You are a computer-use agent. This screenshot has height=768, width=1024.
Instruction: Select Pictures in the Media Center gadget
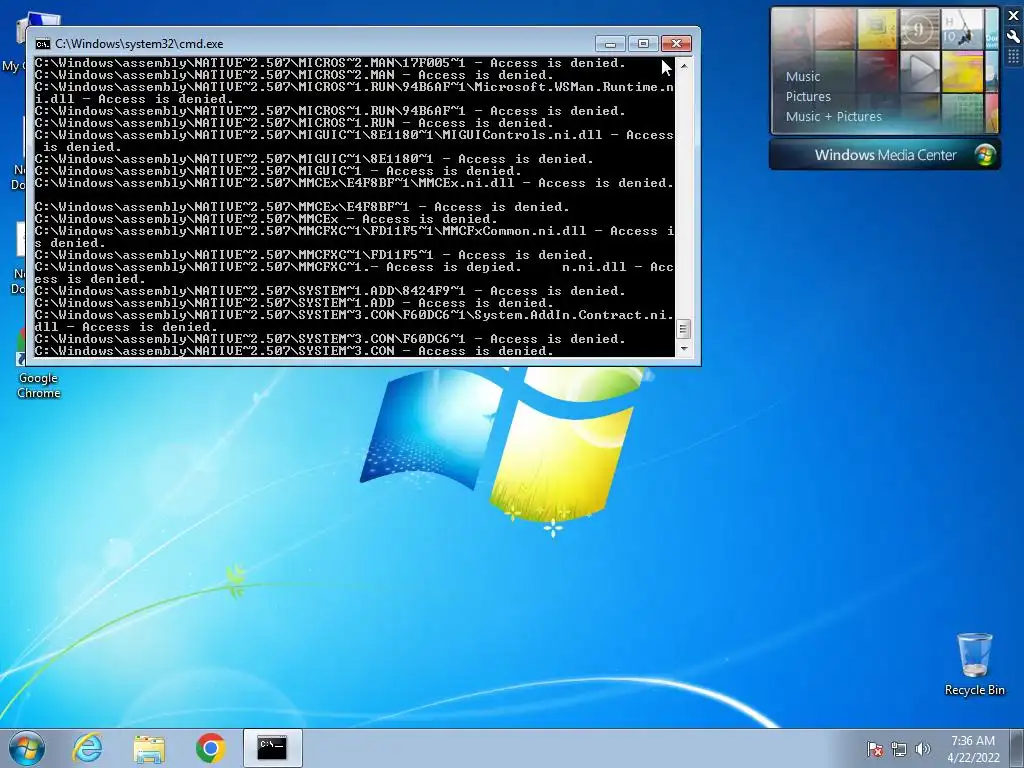[x=808, y=97]
